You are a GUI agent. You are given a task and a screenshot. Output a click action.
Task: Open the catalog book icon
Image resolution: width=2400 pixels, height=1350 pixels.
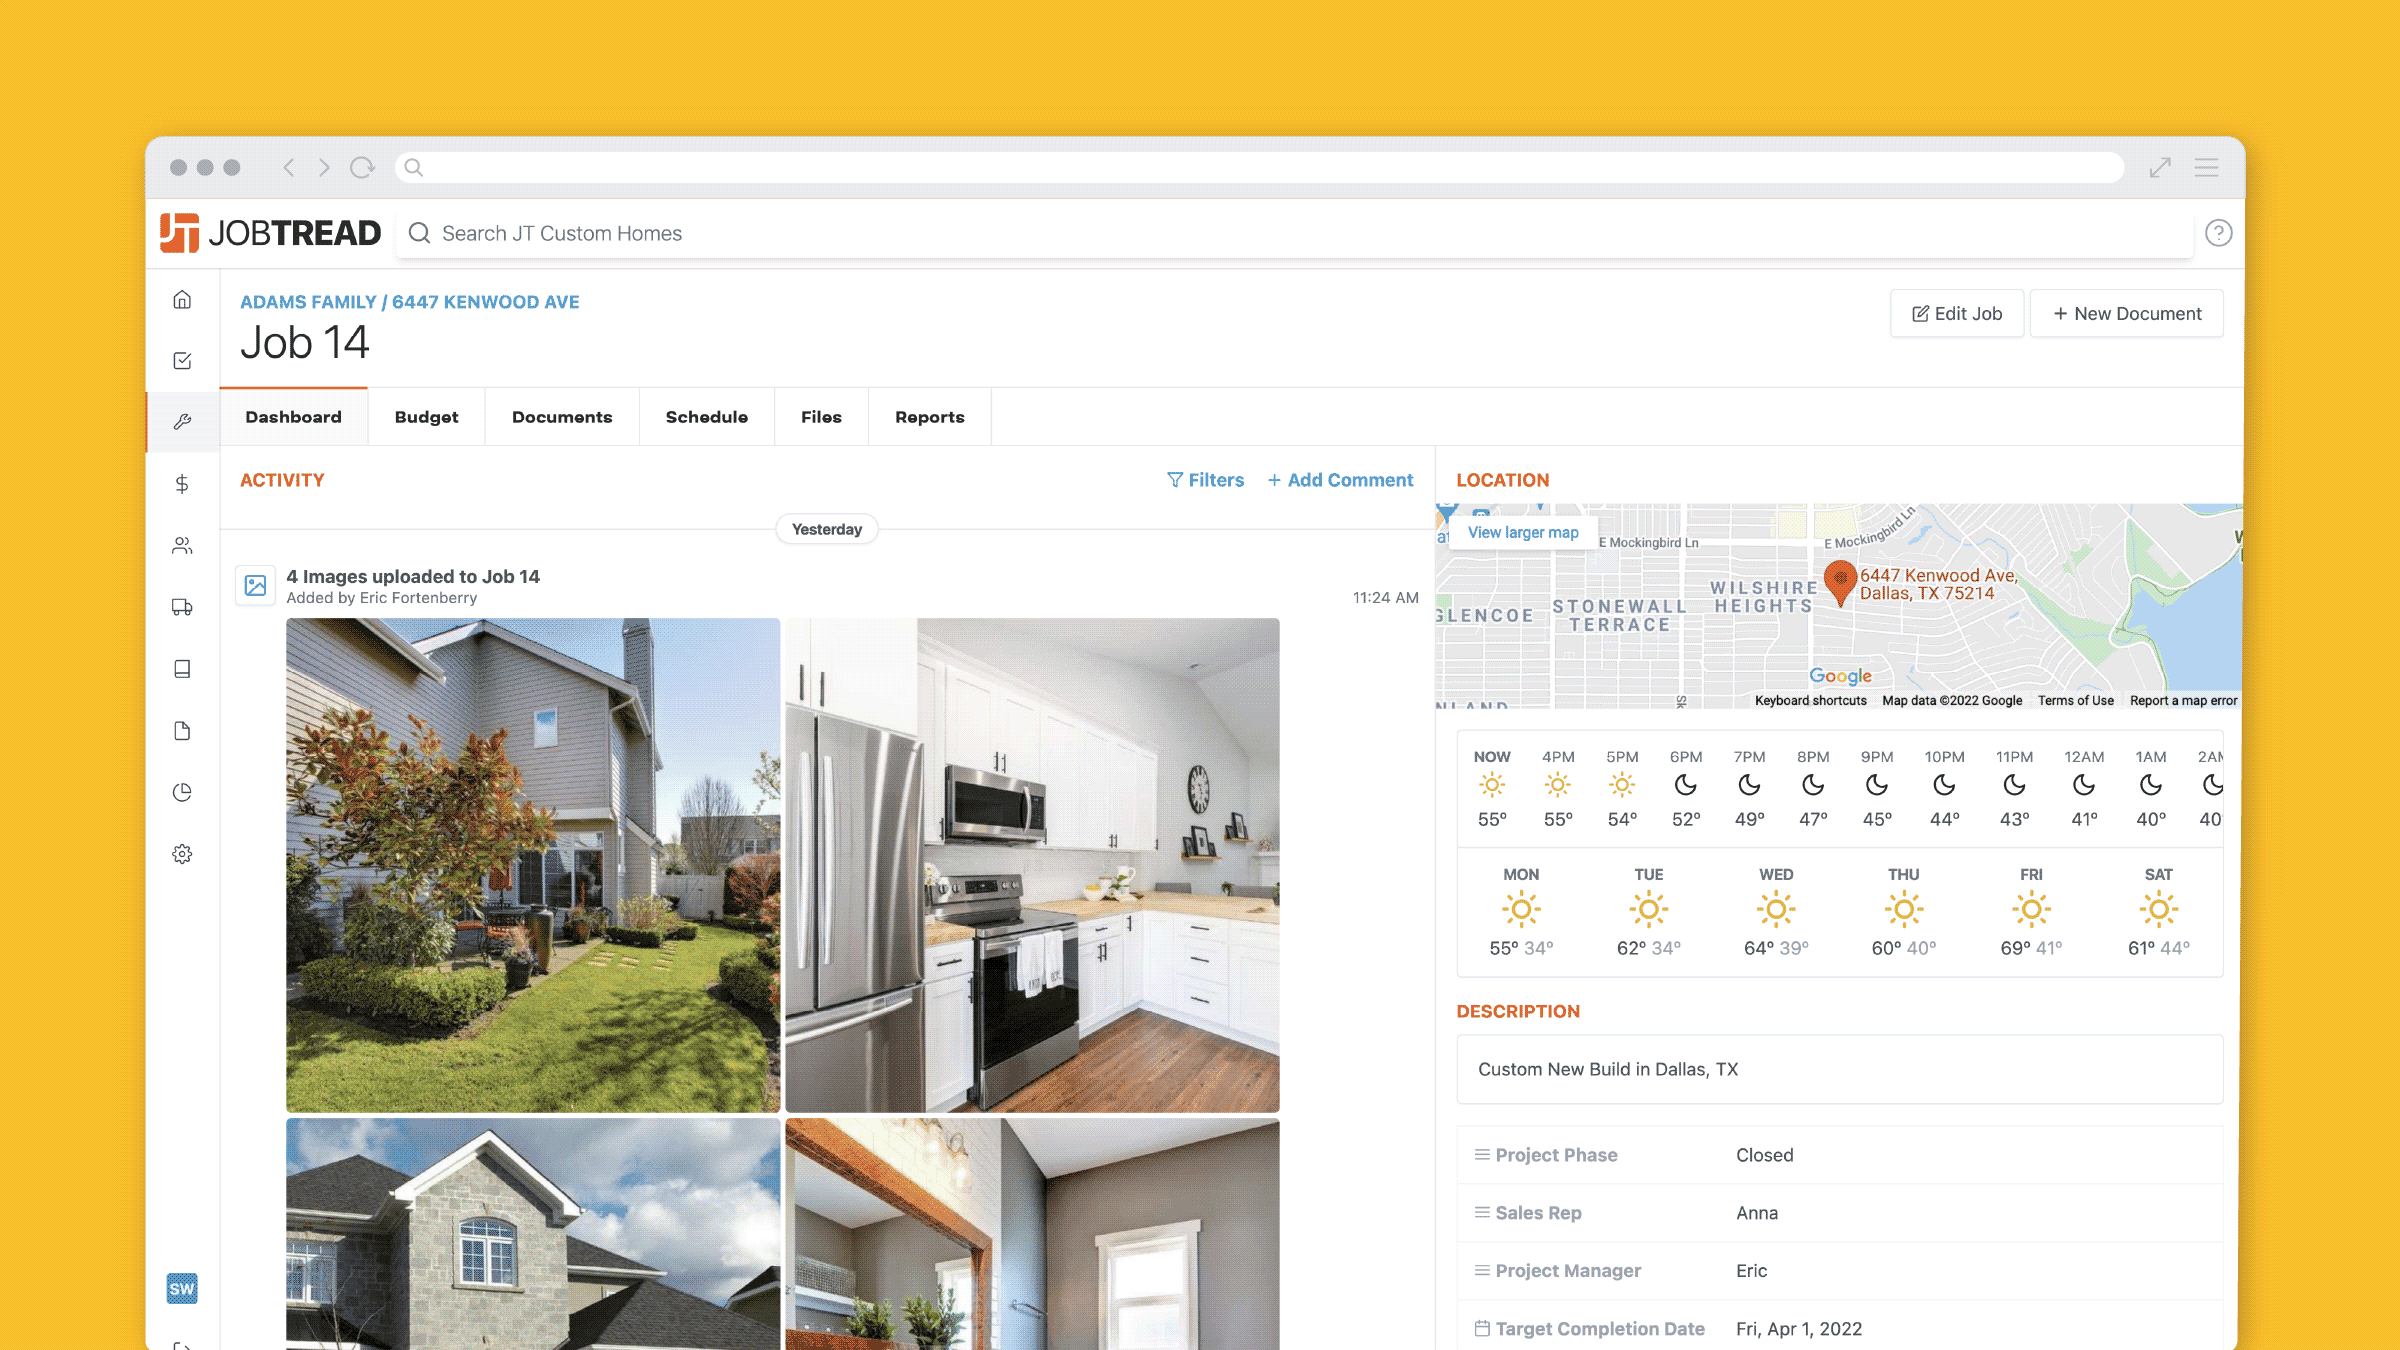coord(182,669)
